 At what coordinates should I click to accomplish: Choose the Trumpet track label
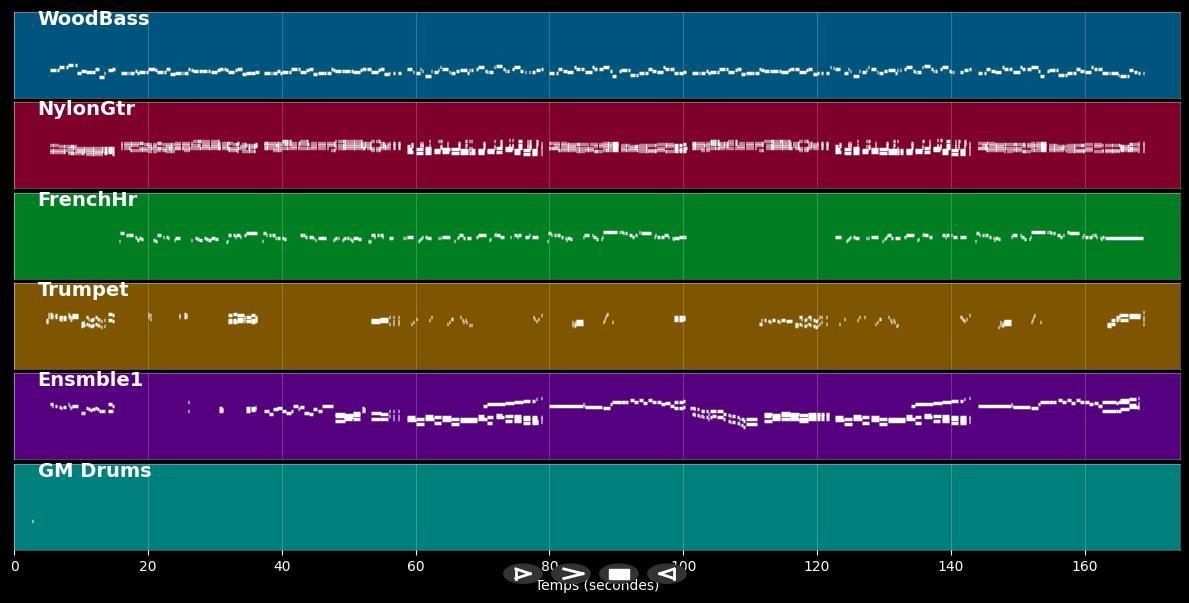coord(83,290)
